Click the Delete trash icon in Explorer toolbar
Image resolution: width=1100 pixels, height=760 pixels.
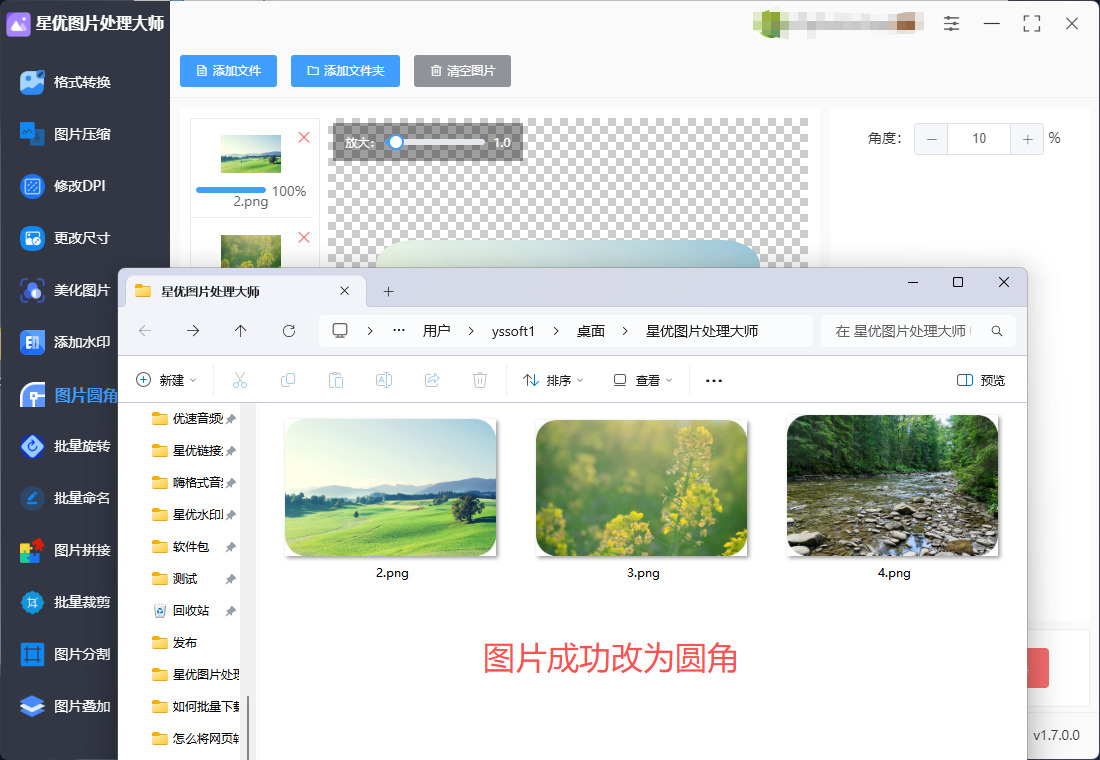point(480,380)
